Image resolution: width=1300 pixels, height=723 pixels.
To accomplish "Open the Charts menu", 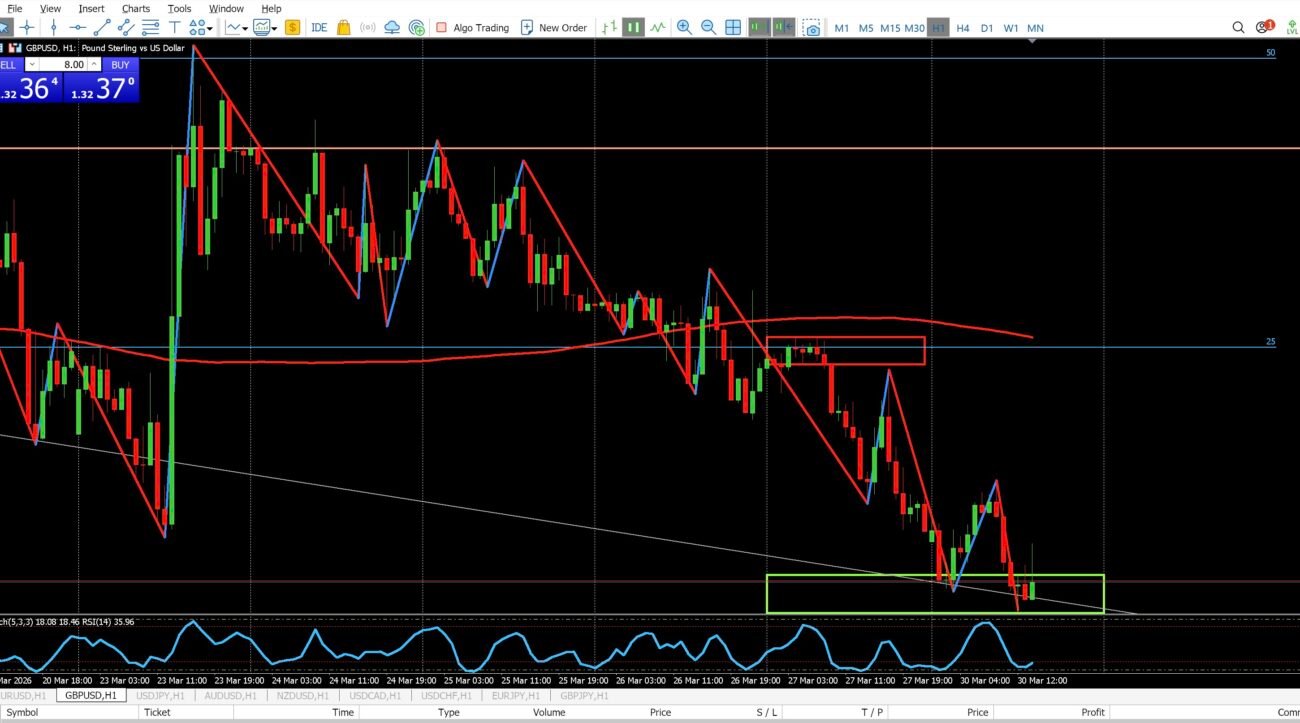I will [135, 8].
